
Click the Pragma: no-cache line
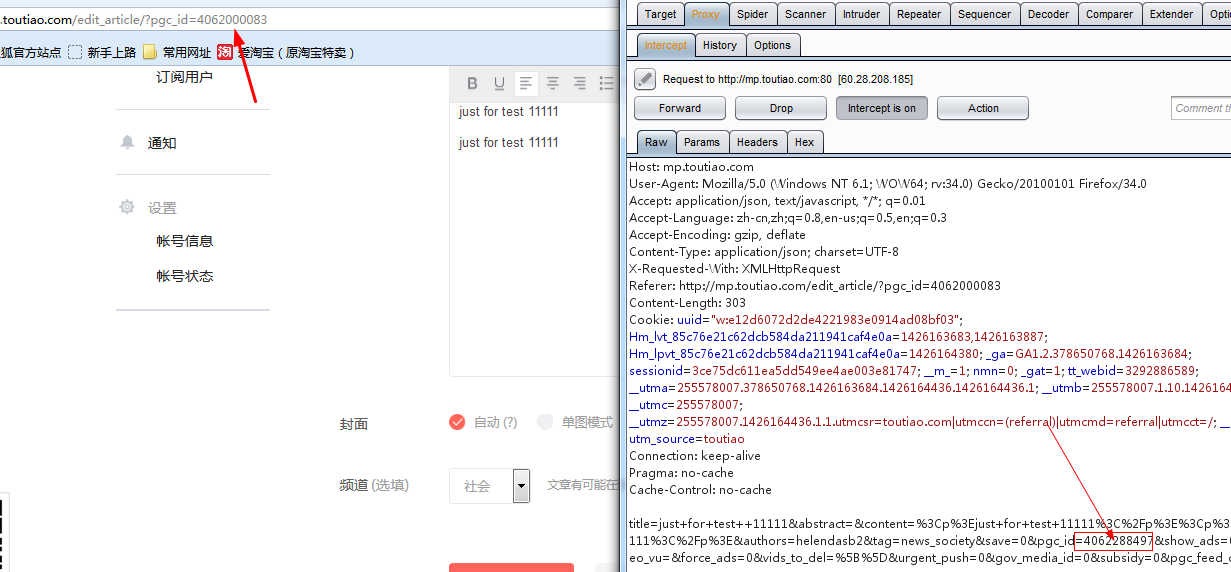pyautogui.click(x=681, y=473)
